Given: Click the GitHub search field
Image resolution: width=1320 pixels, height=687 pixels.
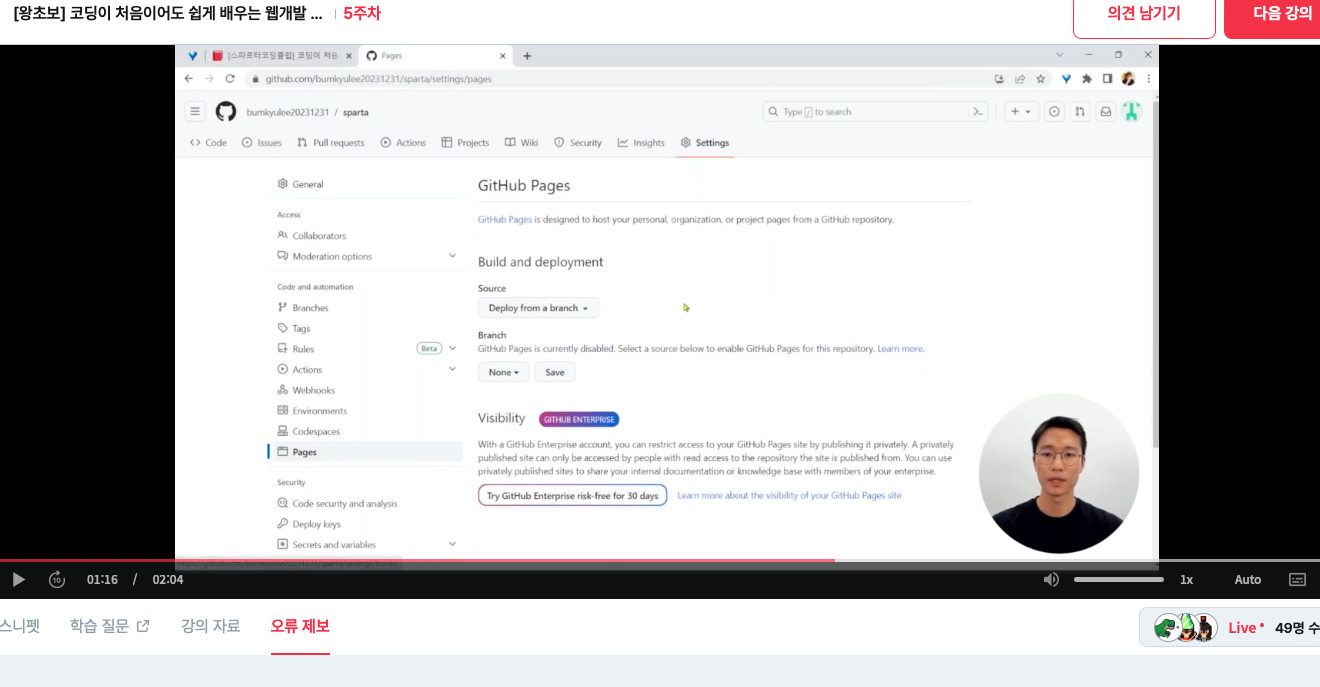Looking at the screenshot, I should (864, 112).
